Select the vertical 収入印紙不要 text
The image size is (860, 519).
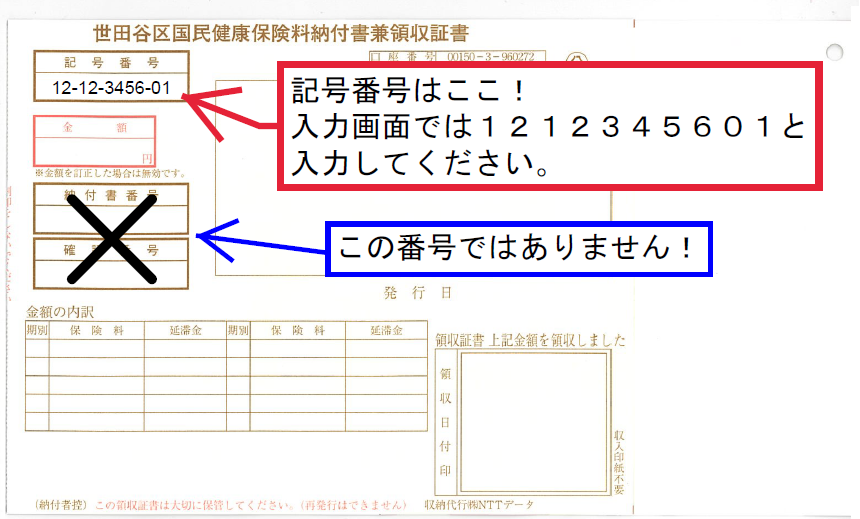point(619,462)
